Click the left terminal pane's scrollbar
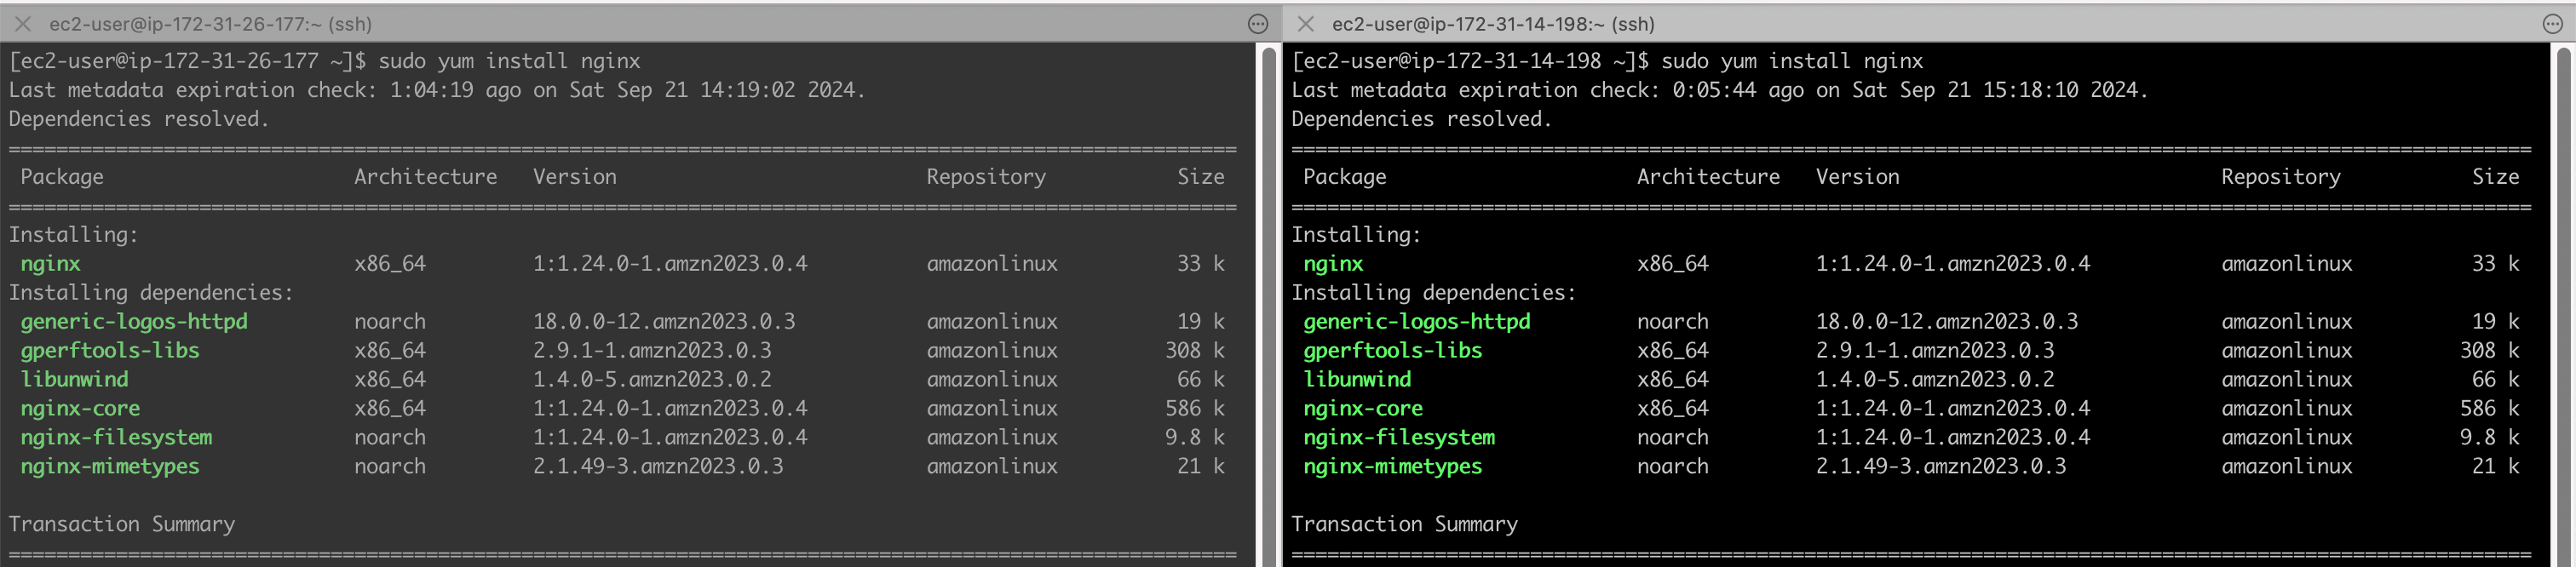 tap(1269, 300)
